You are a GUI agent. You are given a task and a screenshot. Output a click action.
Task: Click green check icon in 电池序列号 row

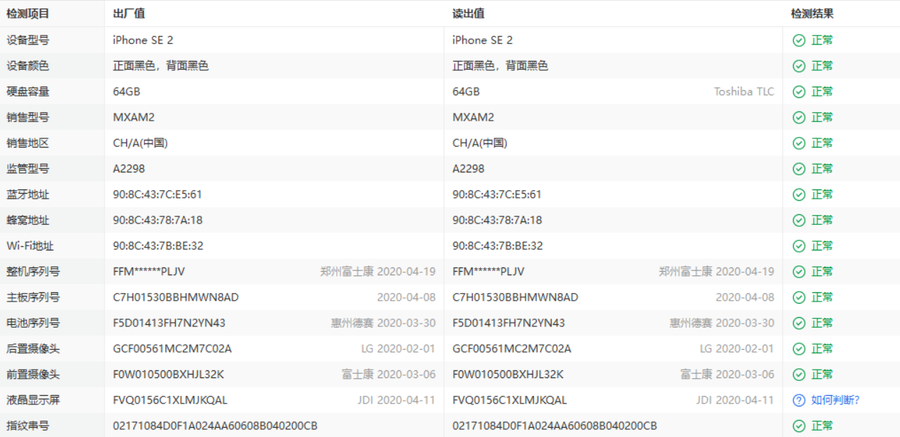coord(799,323)
